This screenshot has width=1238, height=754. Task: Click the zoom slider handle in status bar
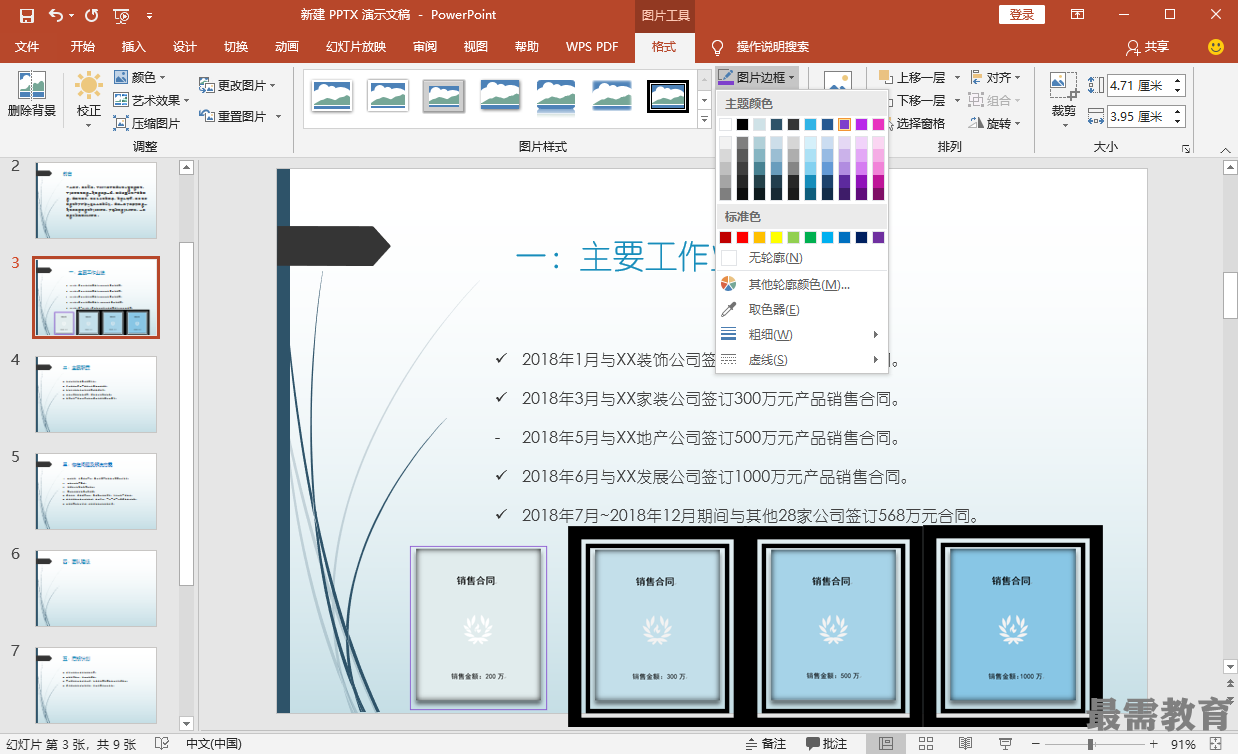click(1089, 744)
